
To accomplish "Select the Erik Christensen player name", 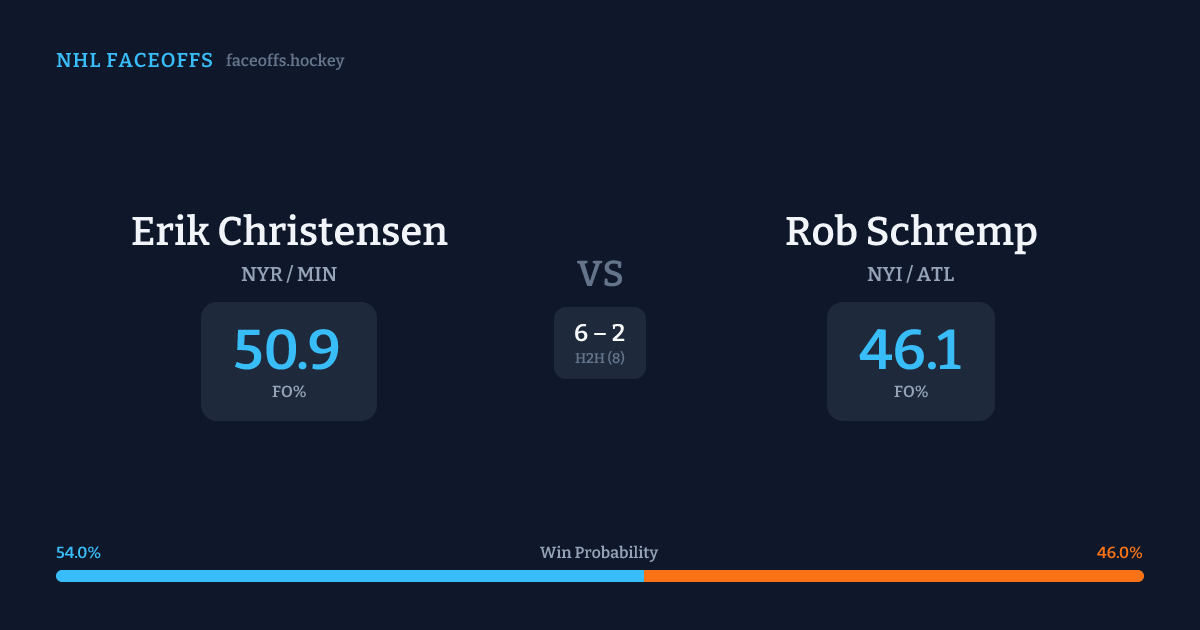I will (289, 231).
